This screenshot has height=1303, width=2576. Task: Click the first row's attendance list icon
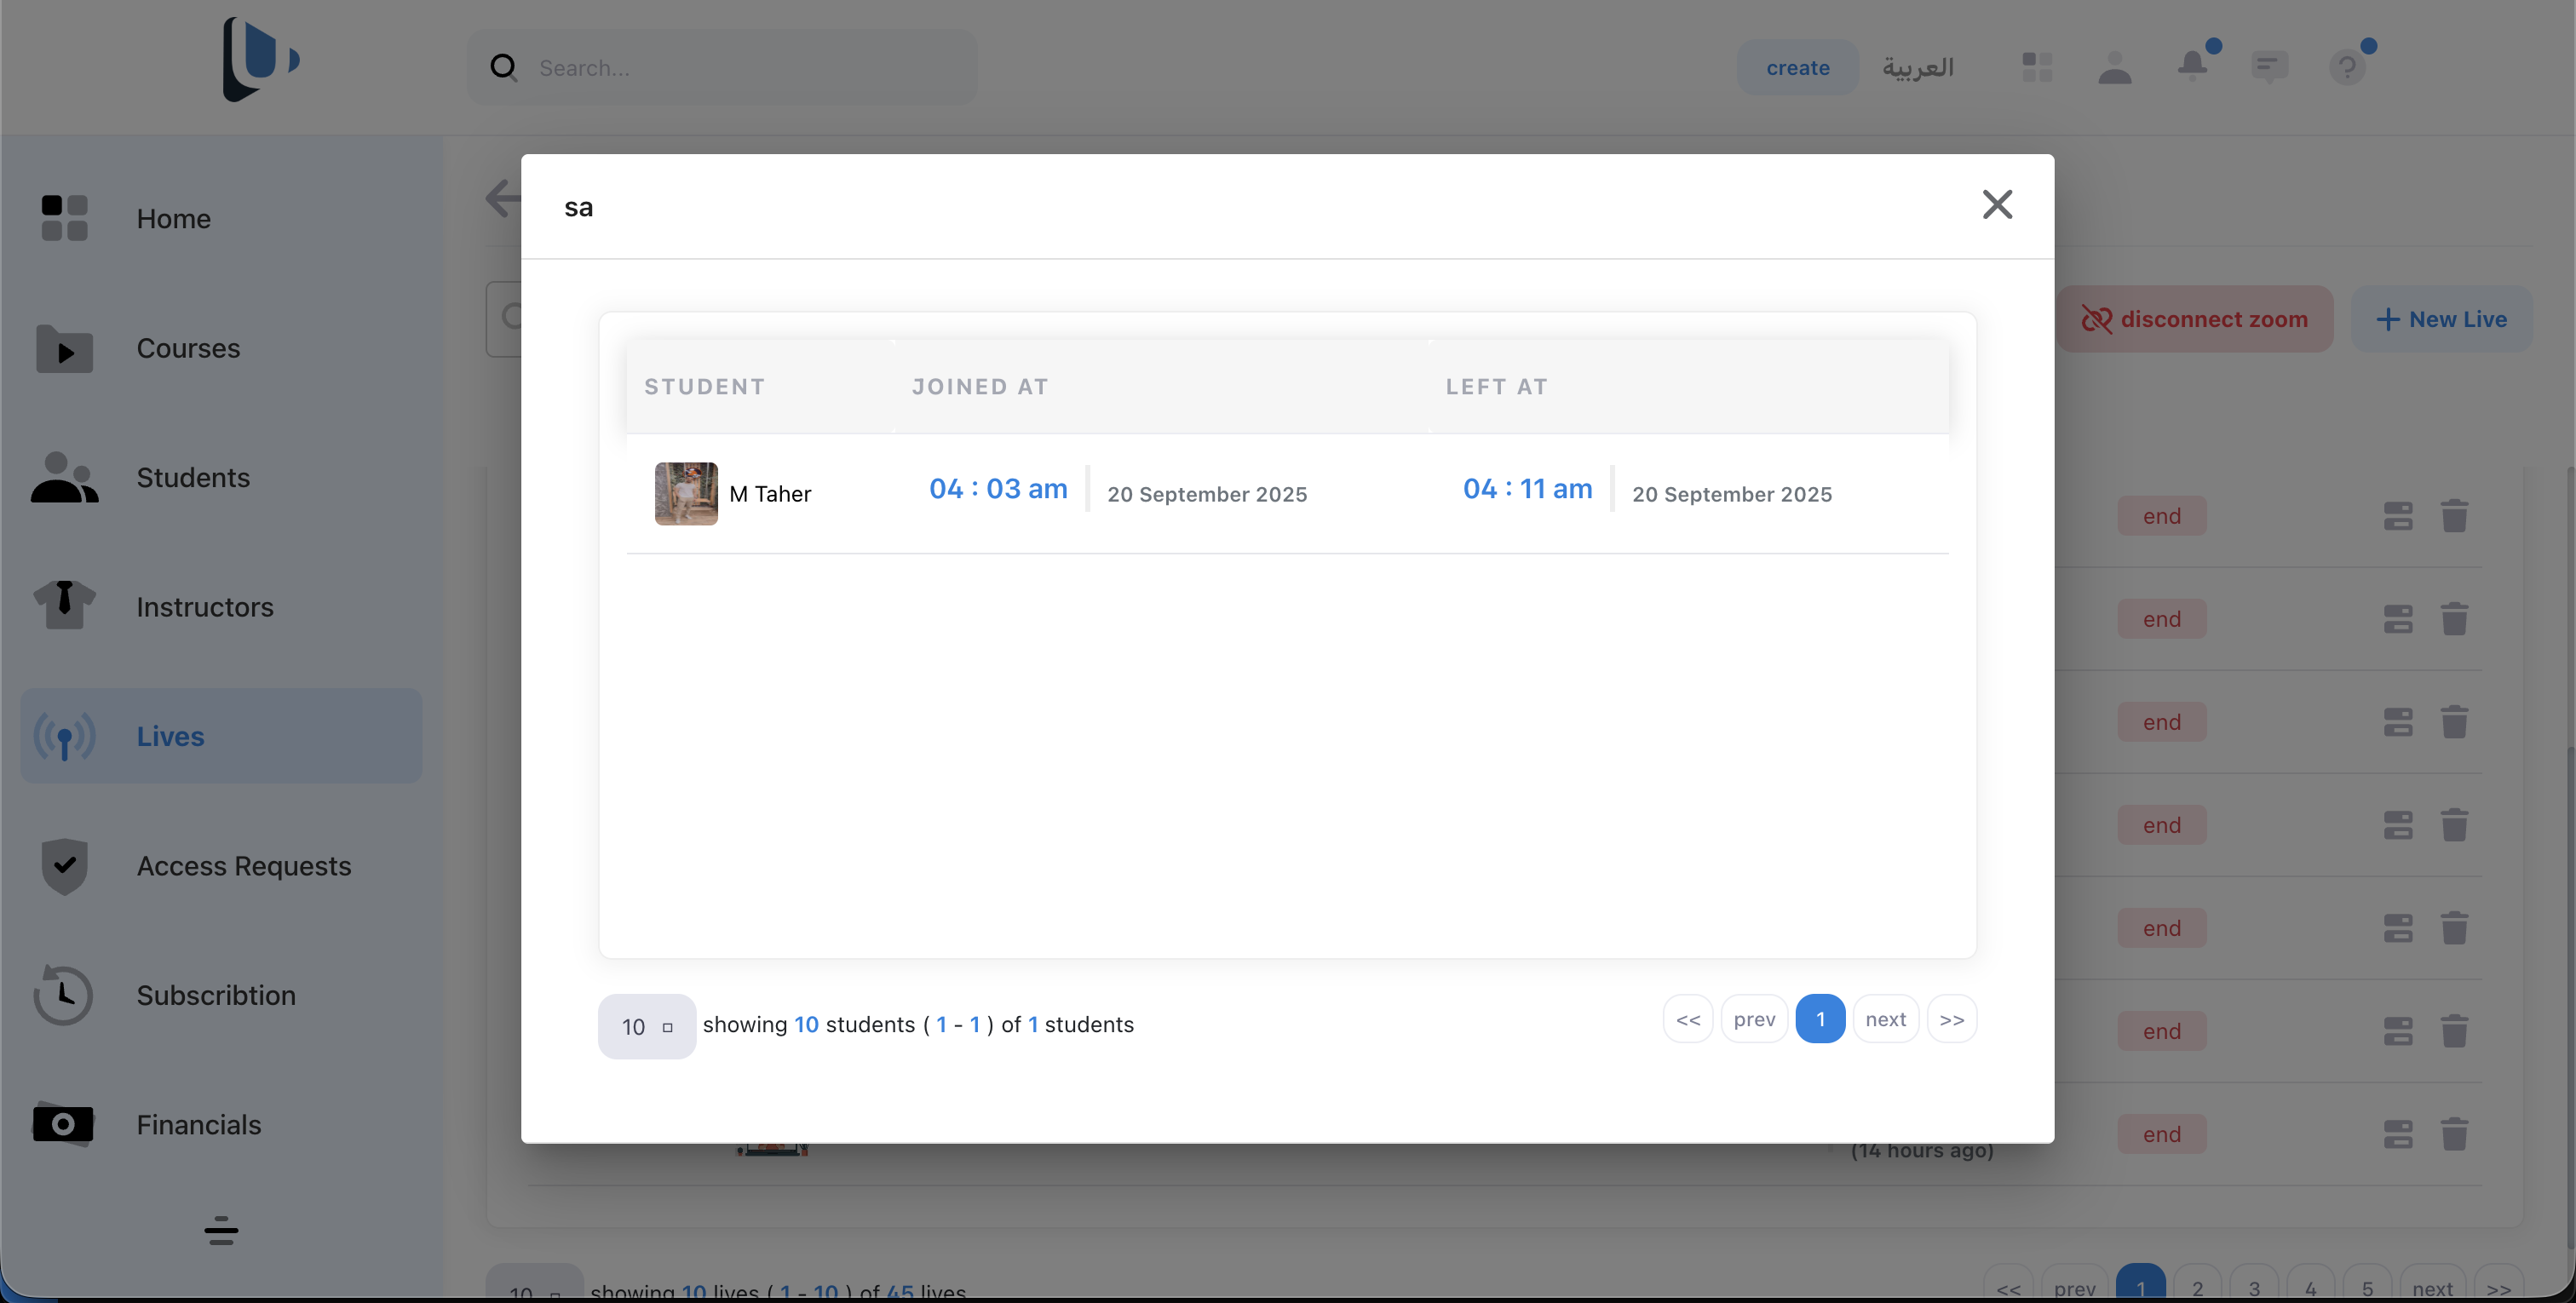point(2397,516)
